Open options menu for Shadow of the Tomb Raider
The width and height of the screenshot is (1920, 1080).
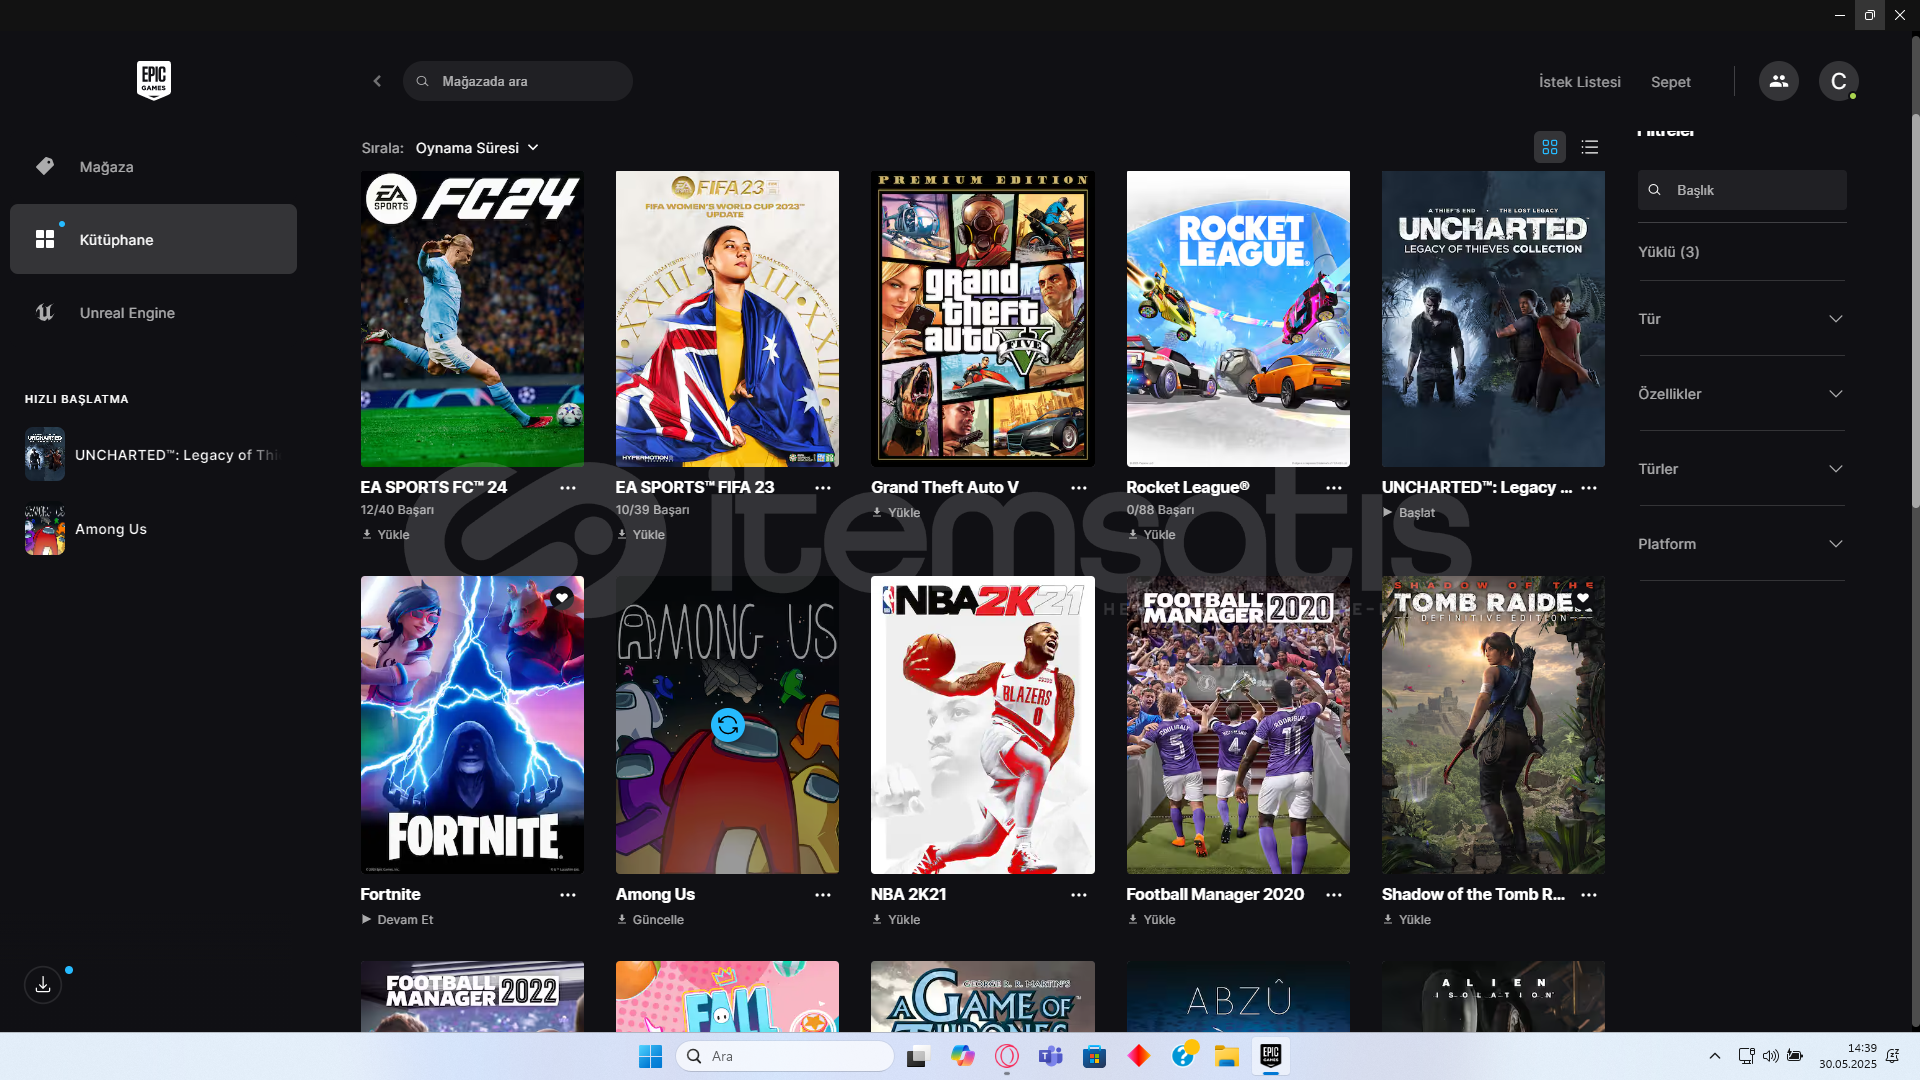(1589, 895)
